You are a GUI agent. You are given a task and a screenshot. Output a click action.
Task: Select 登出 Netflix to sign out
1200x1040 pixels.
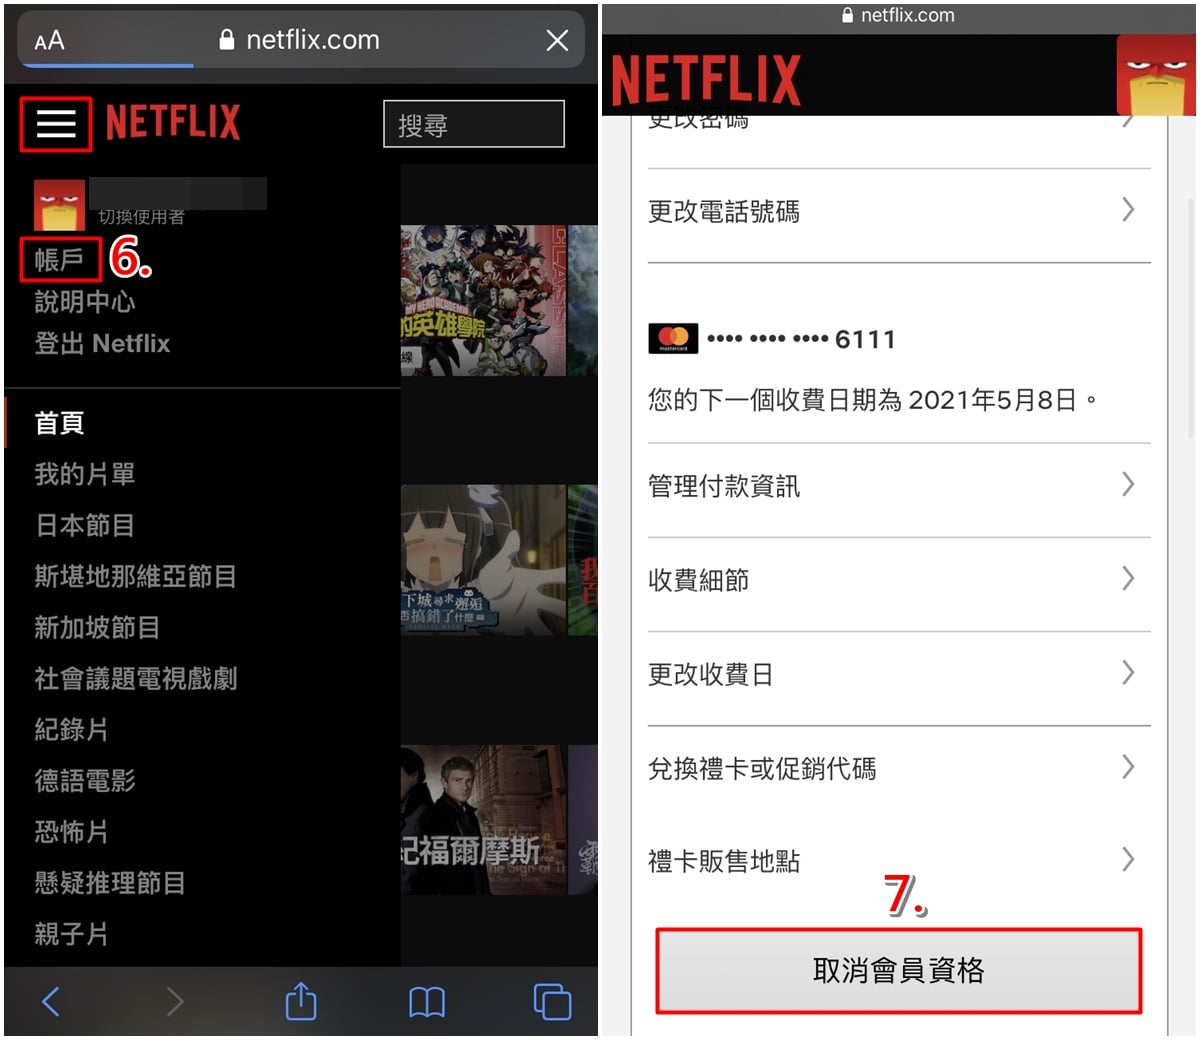102,343
